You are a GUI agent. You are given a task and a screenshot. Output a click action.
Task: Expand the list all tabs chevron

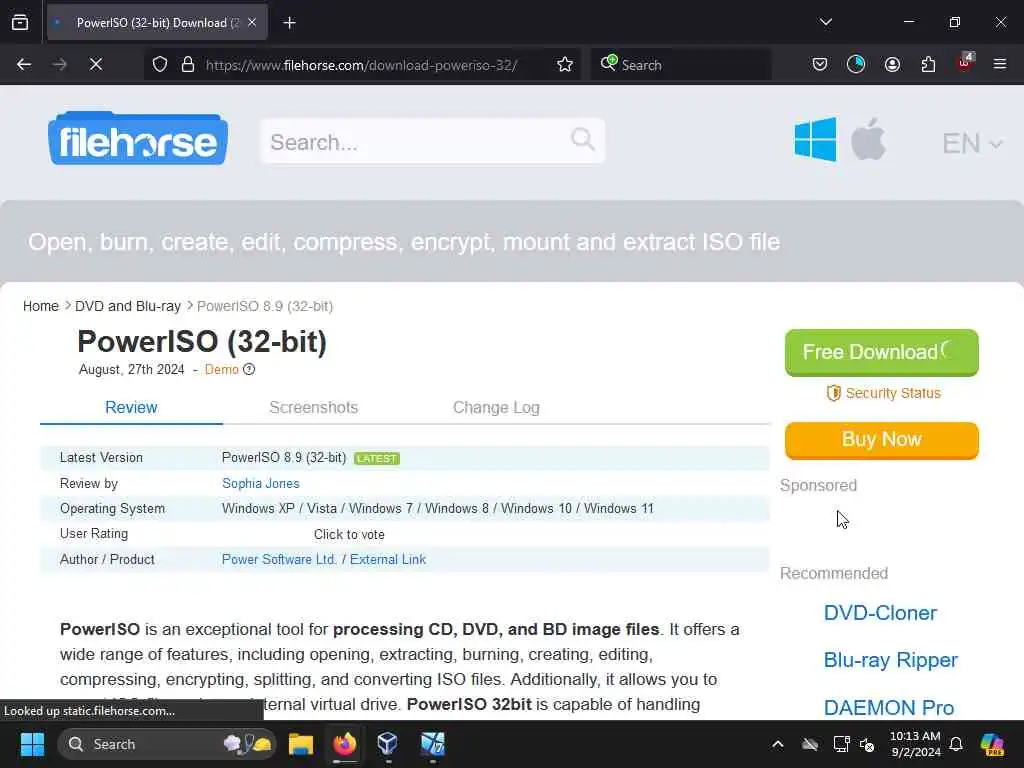(x=825, y=22)
